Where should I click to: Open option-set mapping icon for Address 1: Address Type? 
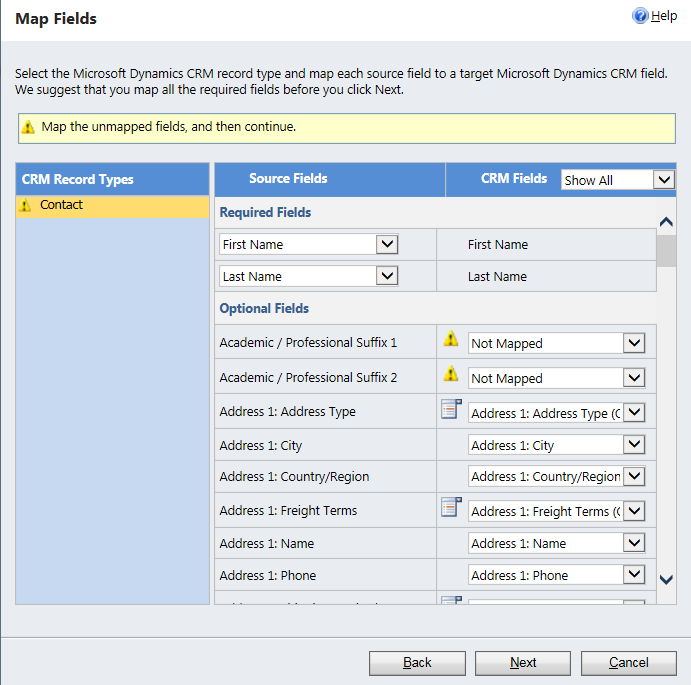coord(451,409)
